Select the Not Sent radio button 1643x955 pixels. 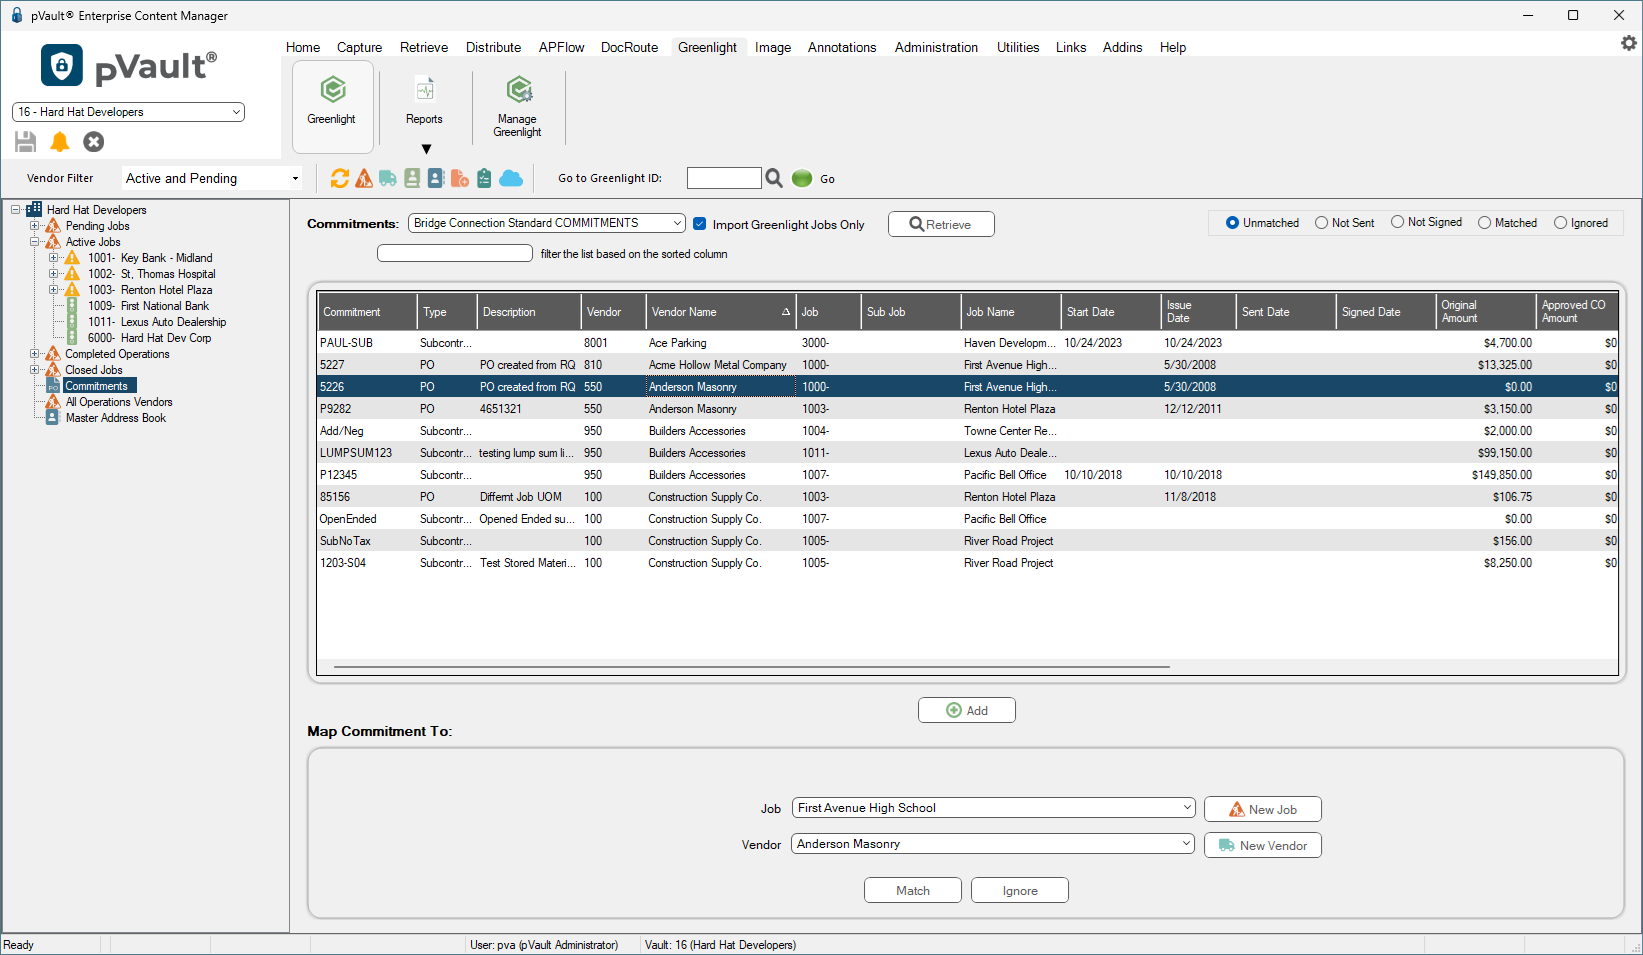pos(1322,223)
